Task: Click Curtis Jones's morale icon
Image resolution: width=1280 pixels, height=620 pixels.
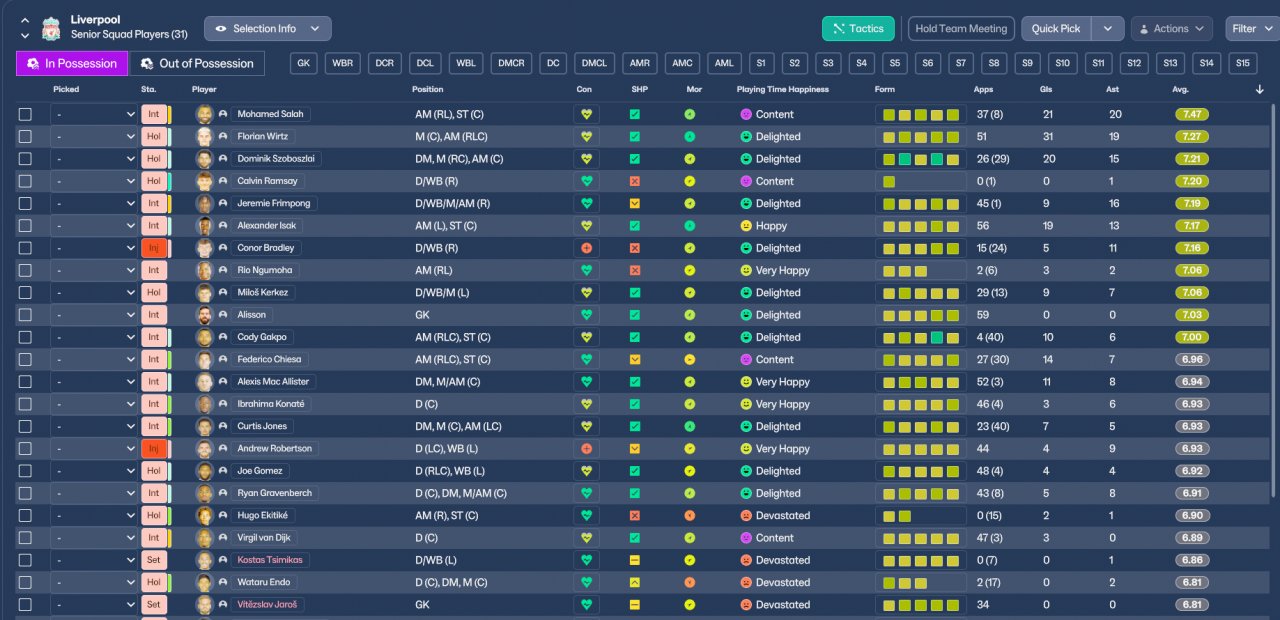Action: point(690,426)
